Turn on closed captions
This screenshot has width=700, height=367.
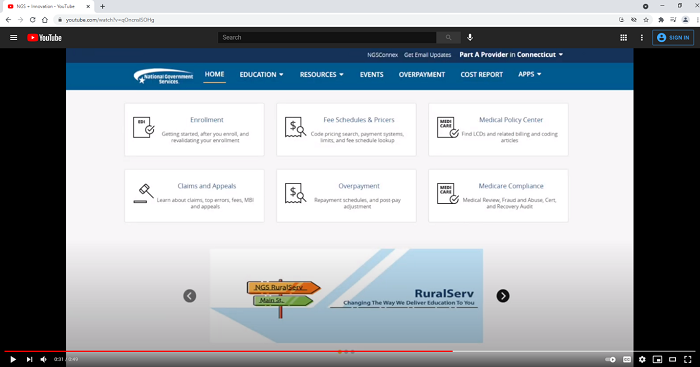pos(627,359)
